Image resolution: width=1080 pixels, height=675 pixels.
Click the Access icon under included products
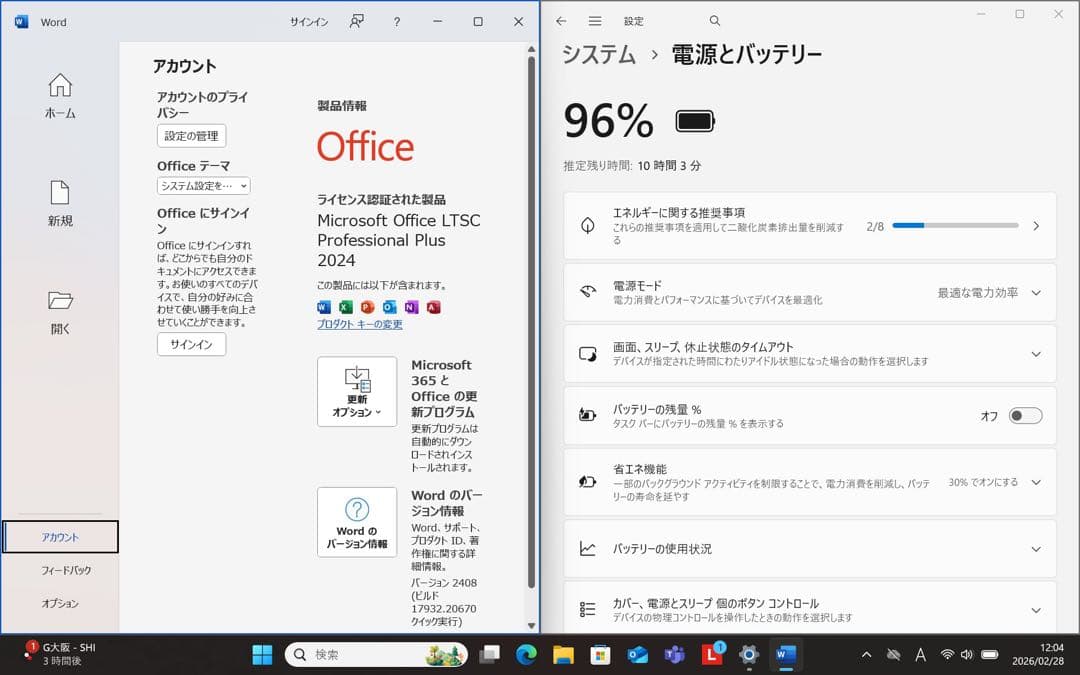[433, 307]
